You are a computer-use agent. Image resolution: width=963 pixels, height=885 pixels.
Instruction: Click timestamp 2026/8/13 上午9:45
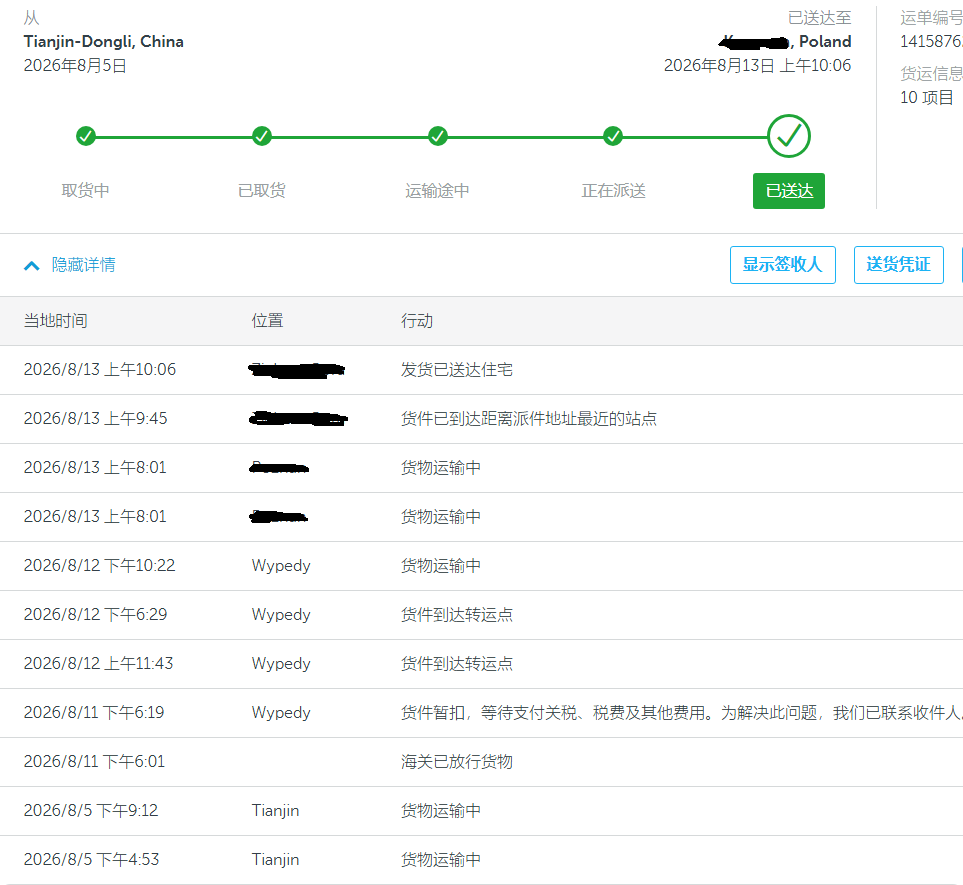(x=96, y=418)
